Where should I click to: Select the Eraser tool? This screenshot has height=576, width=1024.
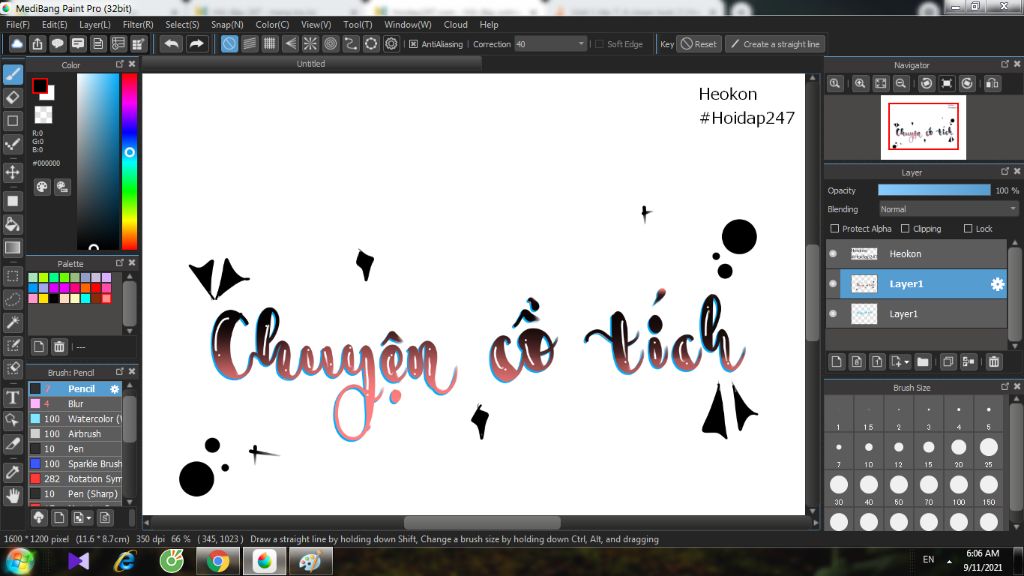pos(13,97)
